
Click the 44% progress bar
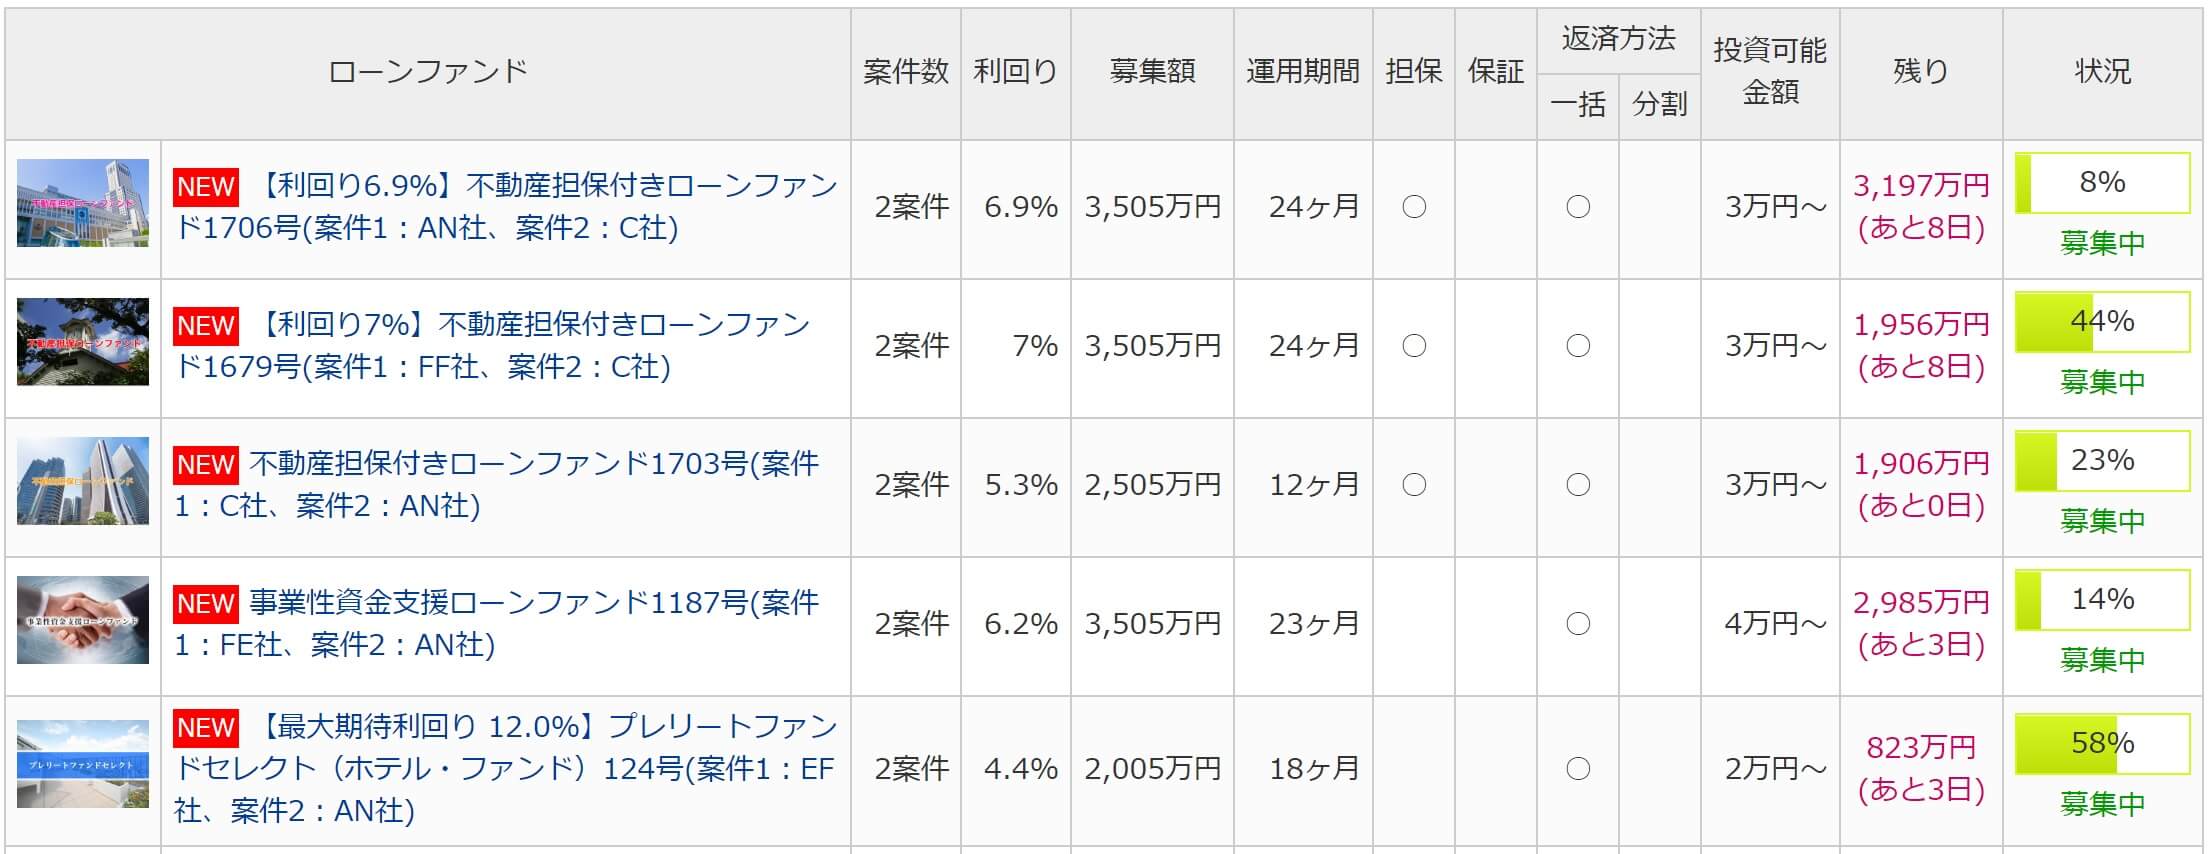click(2102, 322)
